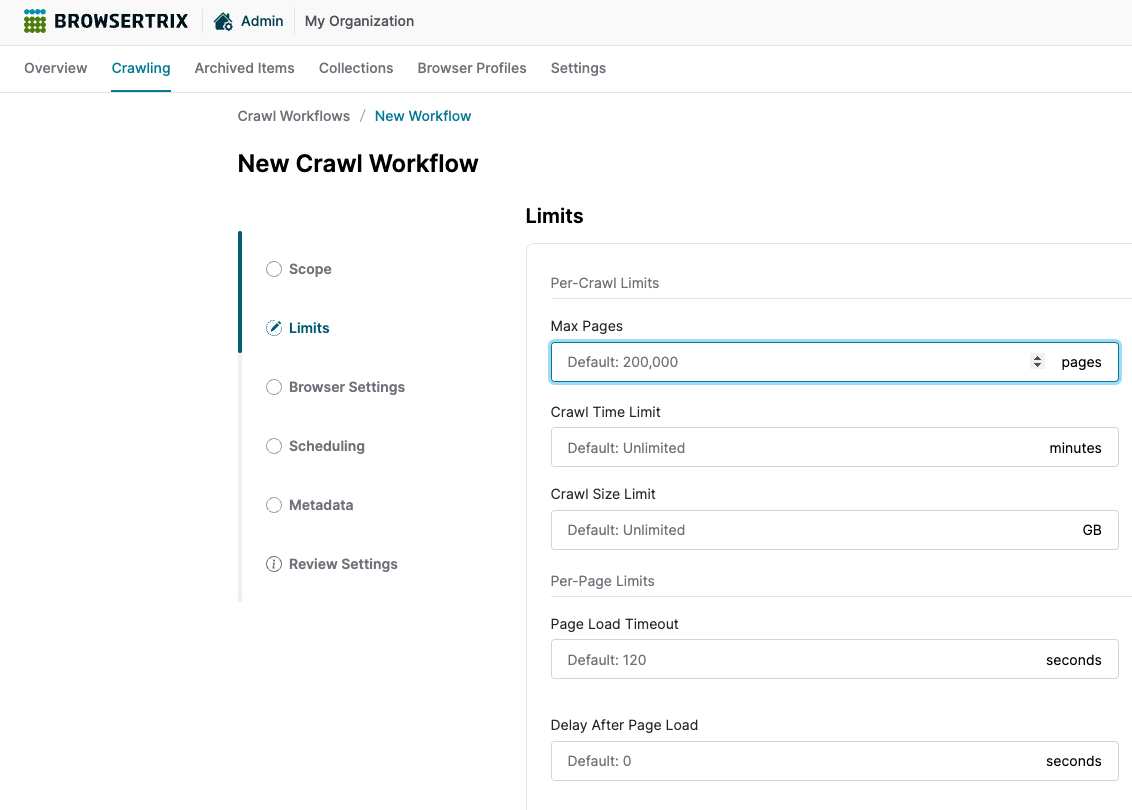Focus the Max Pages input field

click(835, 362)
